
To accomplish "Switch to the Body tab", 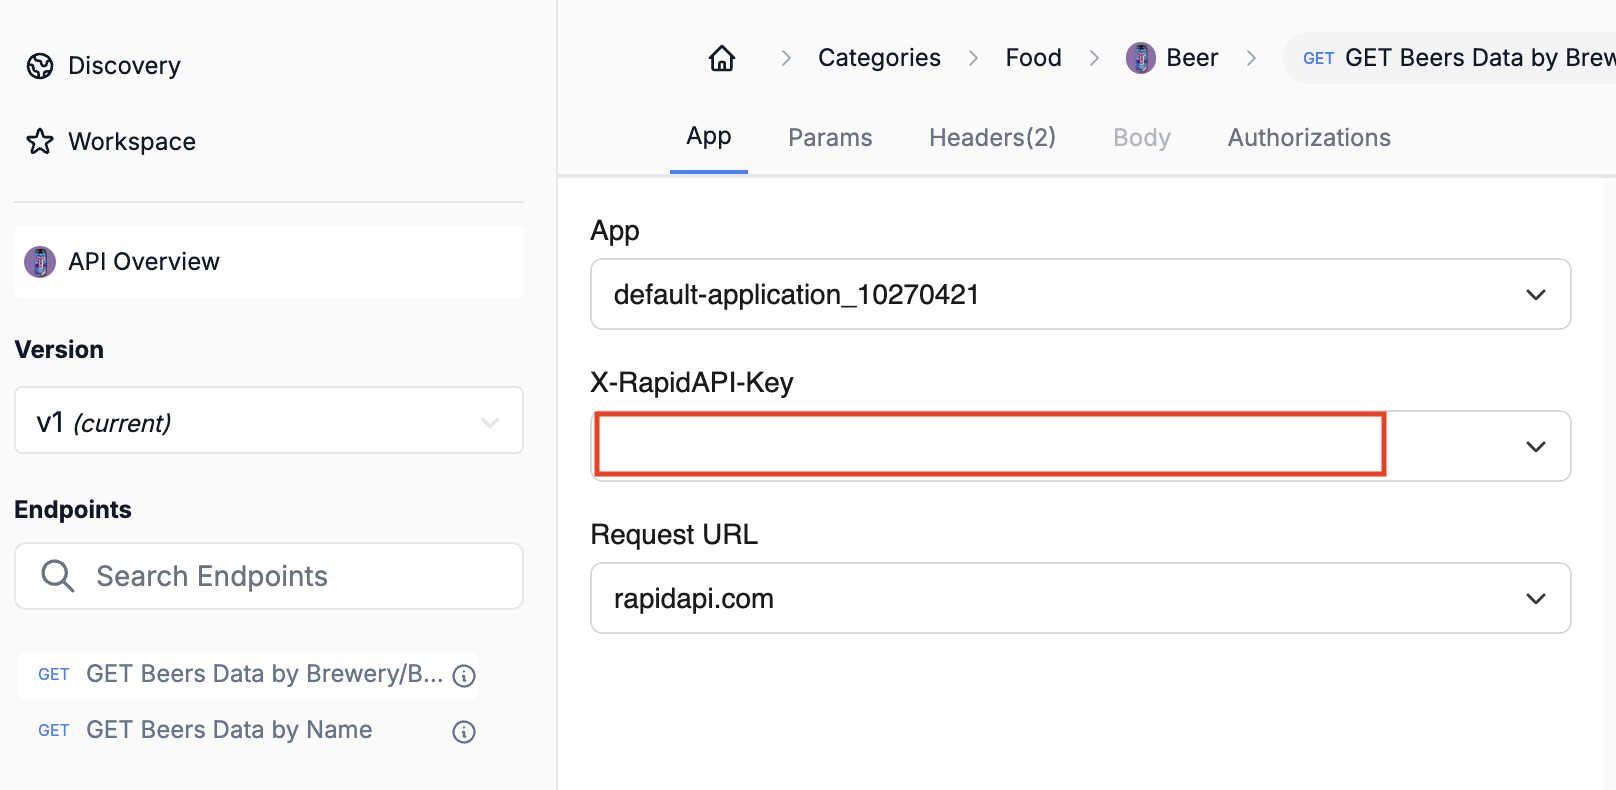I will click(1142, 138).
